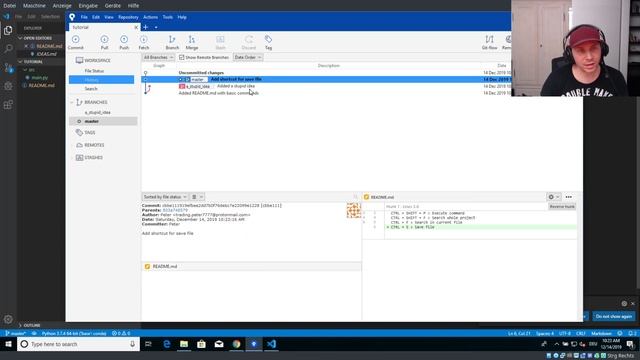The image size is (640, 360).
Task: Expand the STASHES section
Action: [72, 158]
